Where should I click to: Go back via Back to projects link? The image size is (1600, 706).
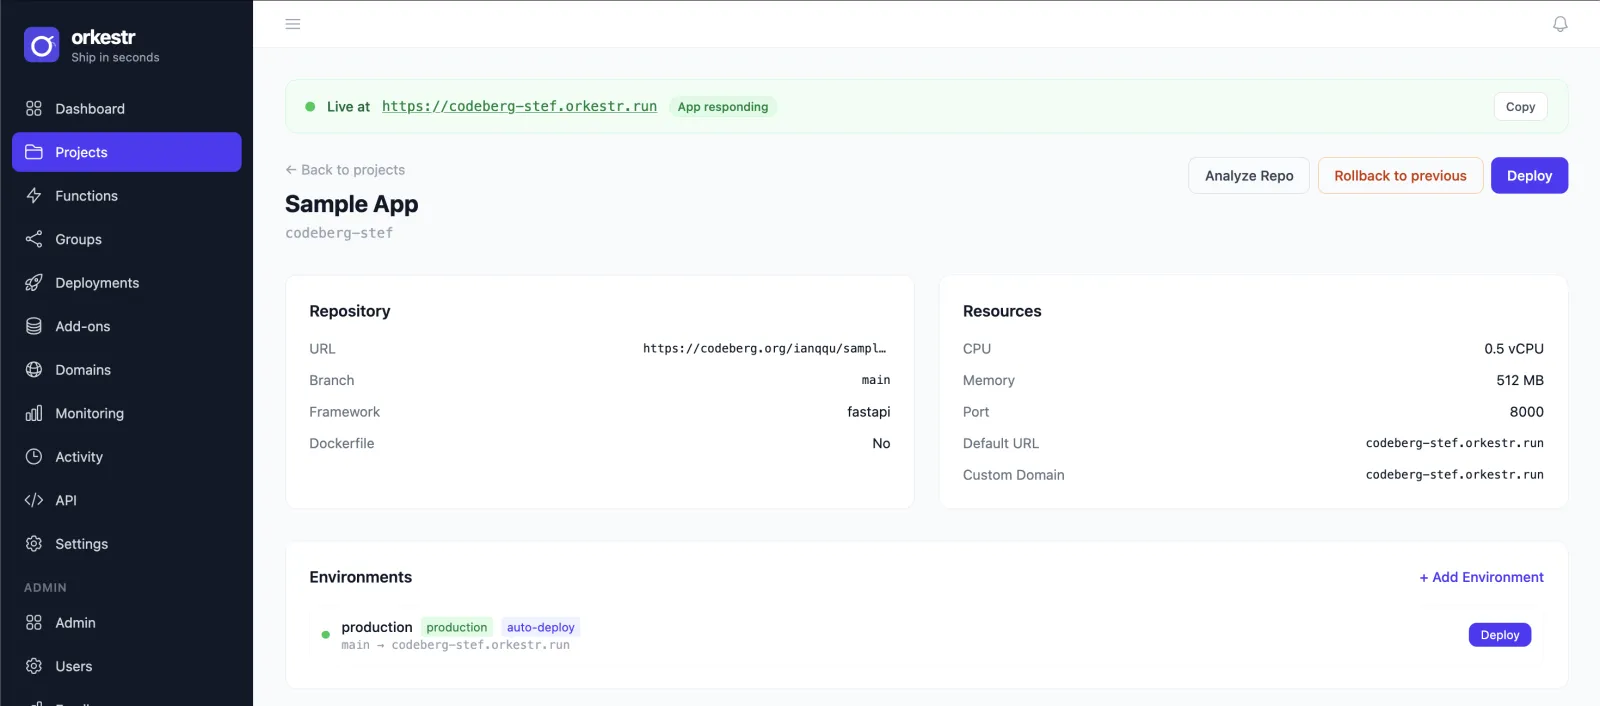pos(345,170)
